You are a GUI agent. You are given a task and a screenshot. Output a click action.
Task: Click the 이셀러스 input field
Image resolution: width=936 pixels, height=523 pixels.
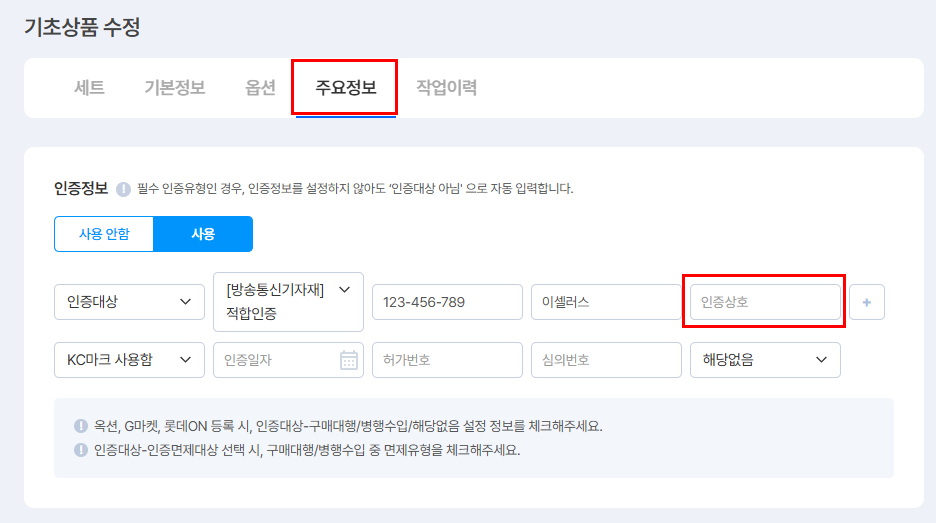click(x=606, y=302)
